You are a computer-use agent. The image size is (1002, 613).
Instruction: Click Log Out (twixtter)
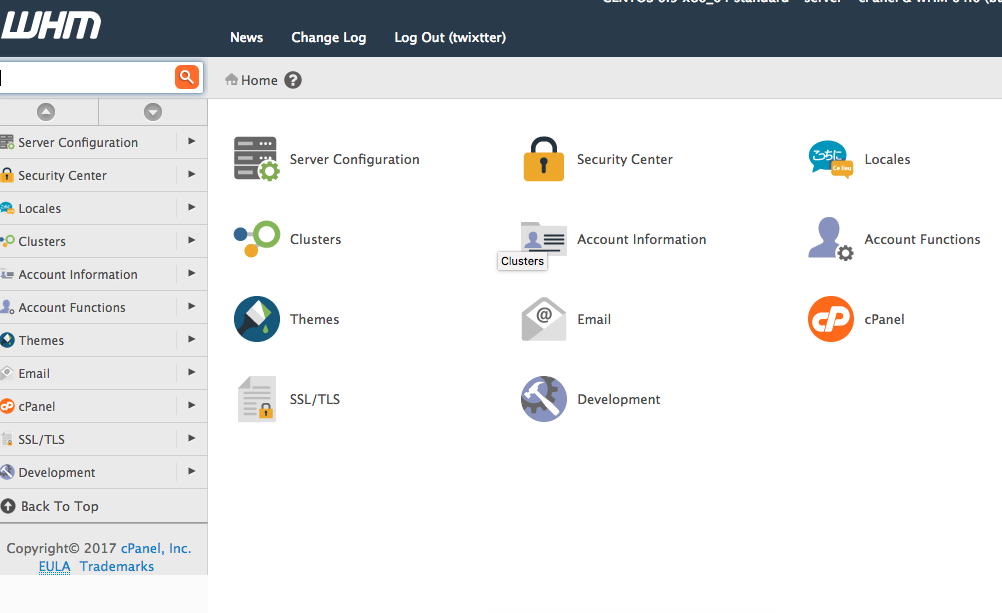450,37
